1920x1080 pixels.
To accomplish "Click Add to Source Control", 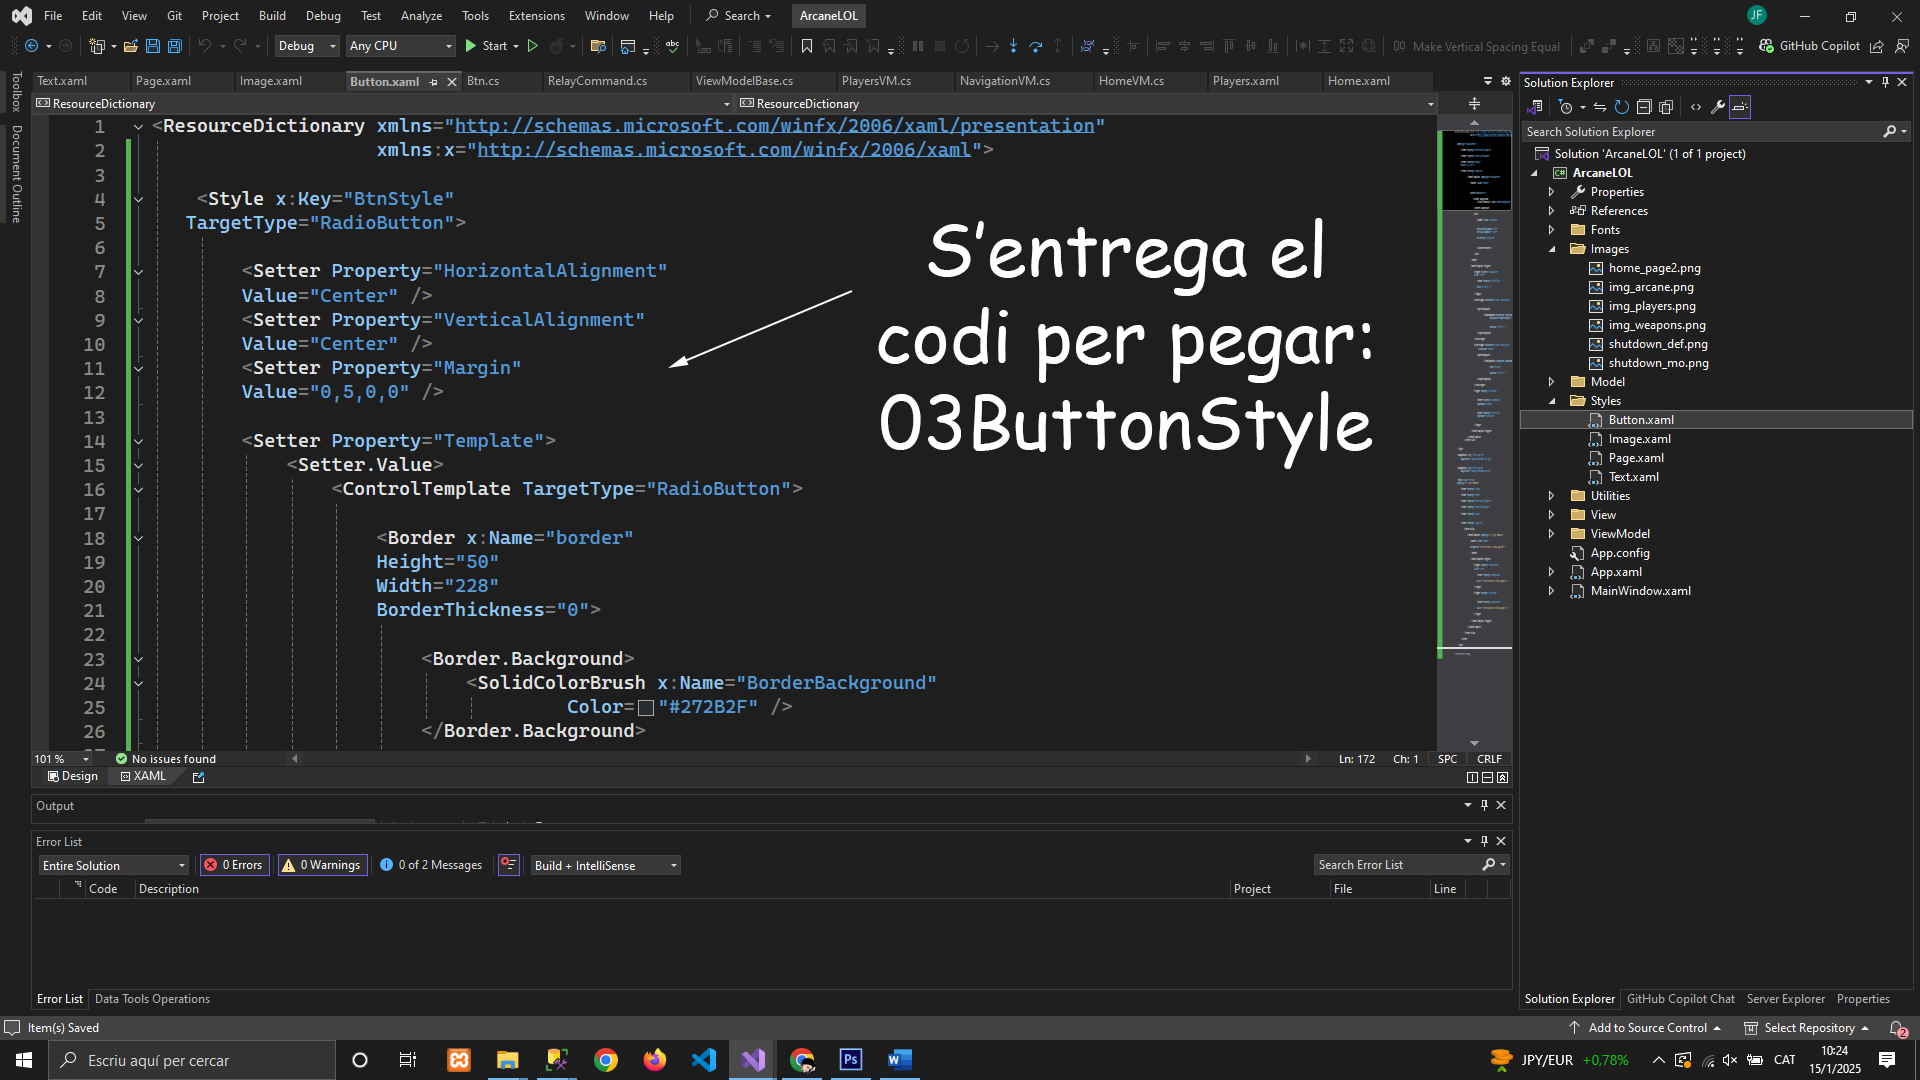I will [1646, 1028].
